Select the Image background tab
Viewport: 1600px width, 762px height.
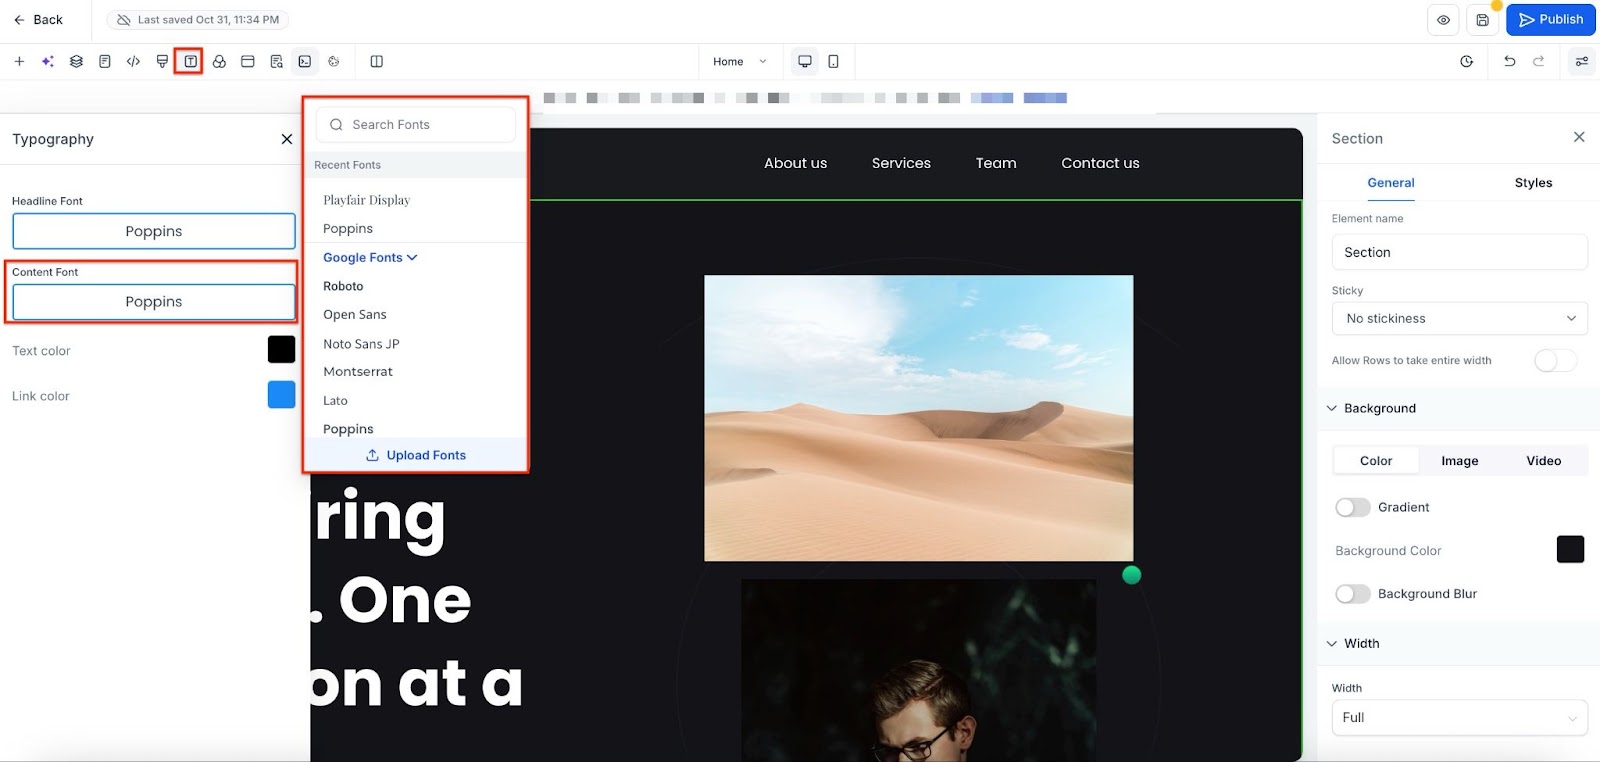[x=1459, y=461]
